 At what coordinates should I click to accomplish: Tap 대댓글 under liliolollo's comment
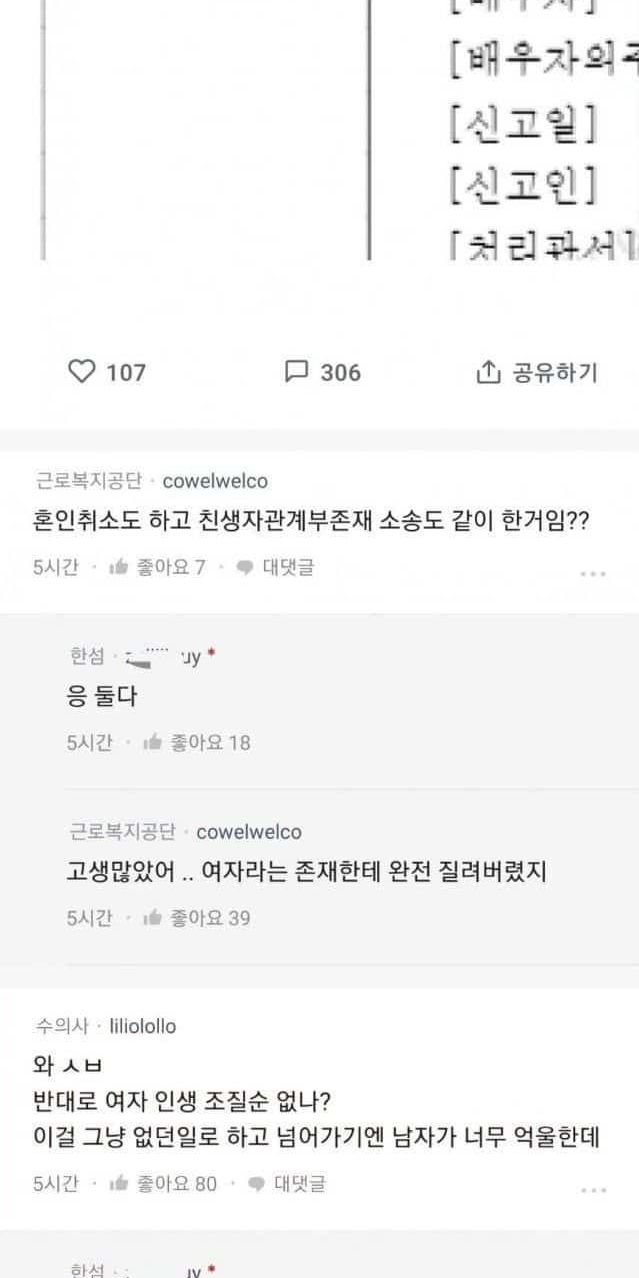coord(288,1184)
